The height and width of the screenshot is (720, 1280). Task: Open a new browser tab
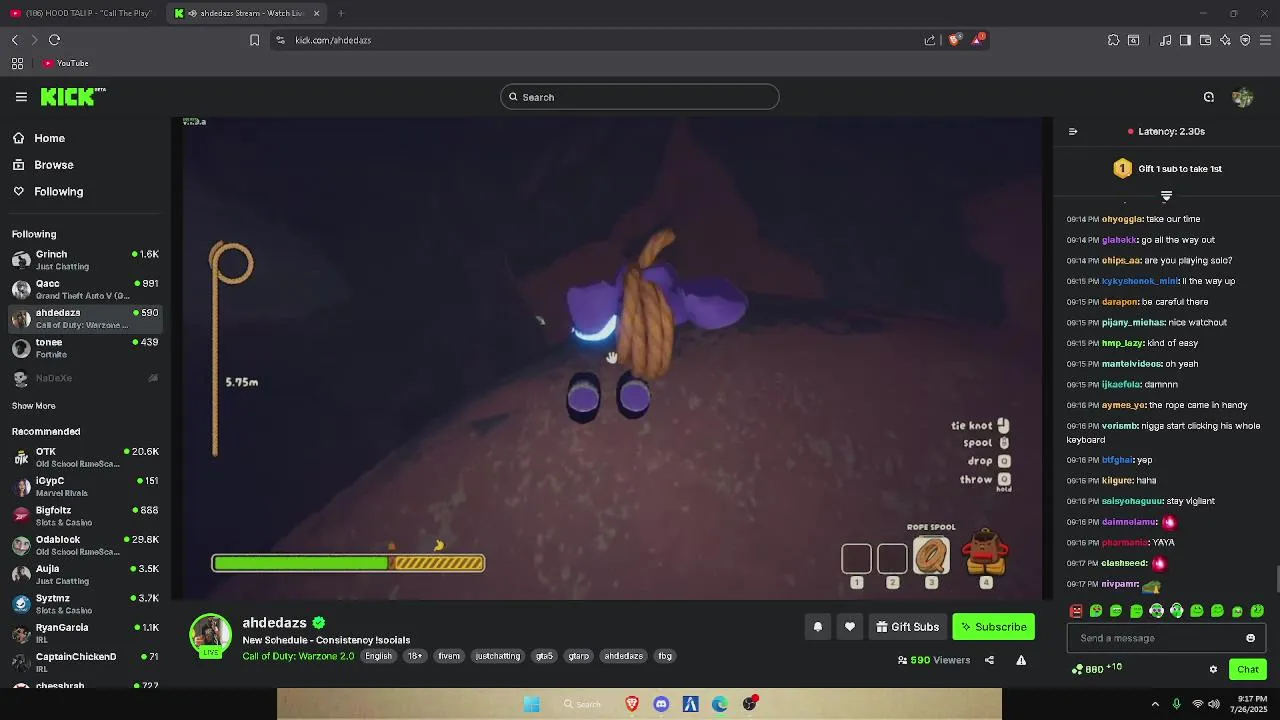(x=341, y=13)
